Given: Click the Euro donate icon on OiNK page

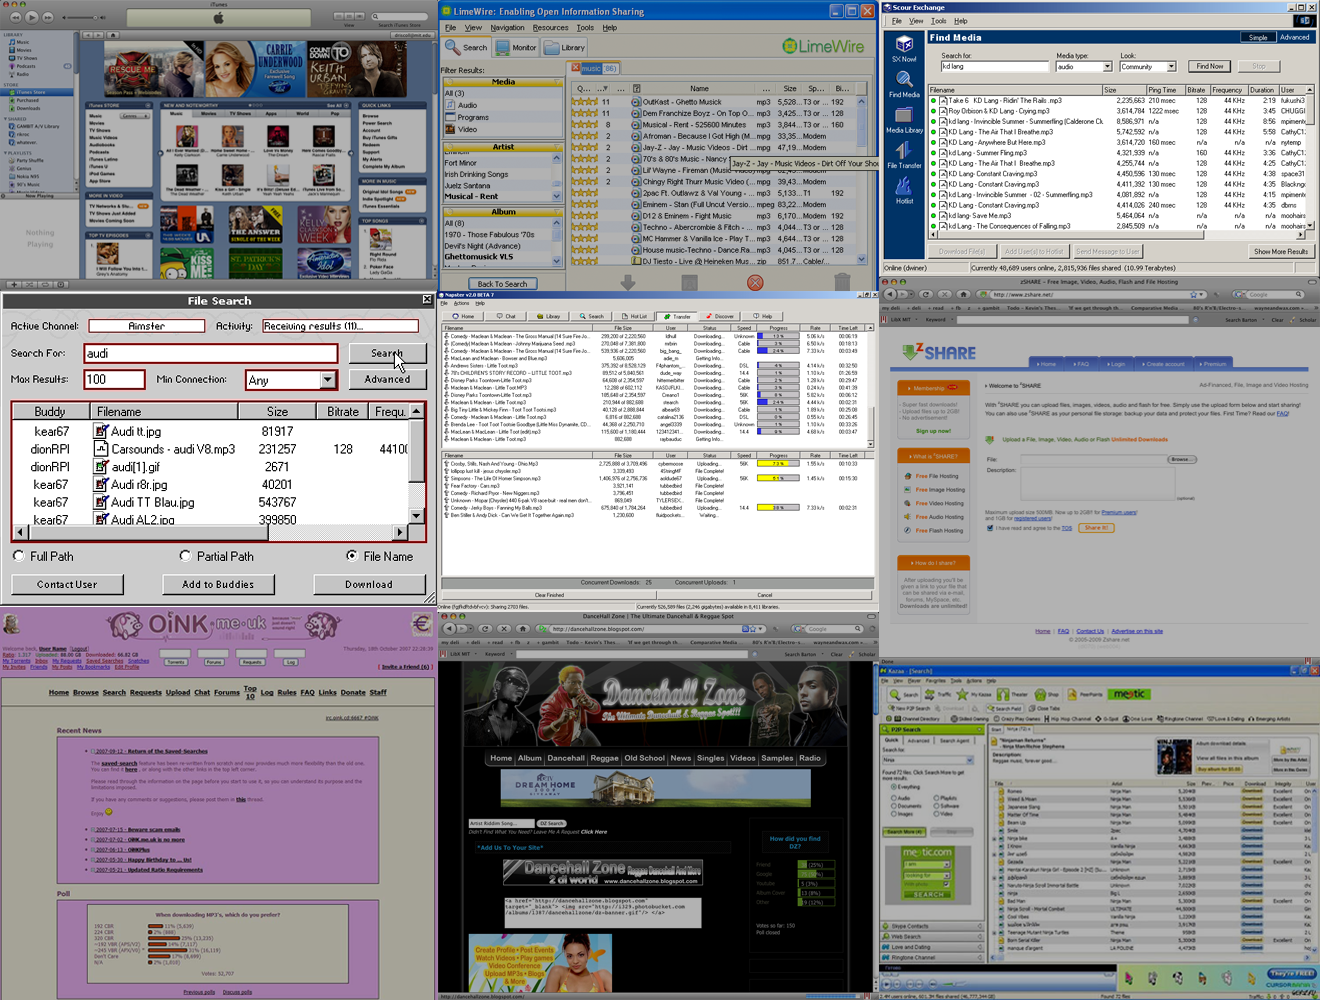Looking at the screenshot, I should (x=421, y=625).
